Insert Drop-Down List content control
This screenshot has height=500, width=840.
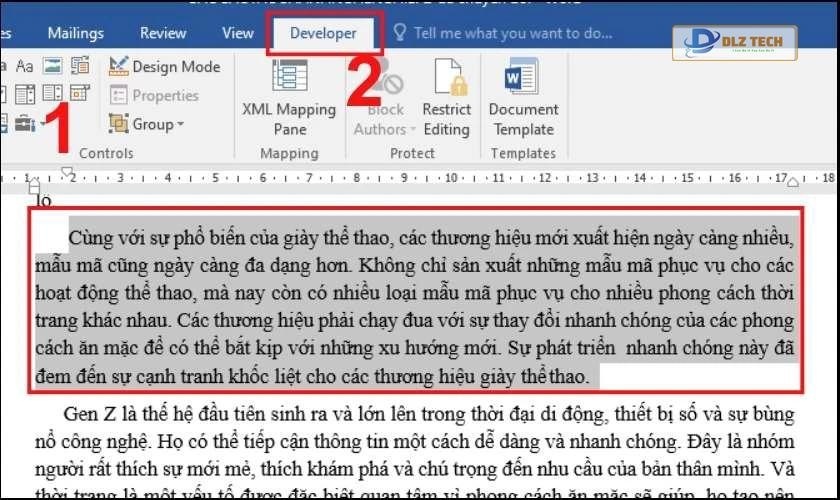[x=52, y=95]
